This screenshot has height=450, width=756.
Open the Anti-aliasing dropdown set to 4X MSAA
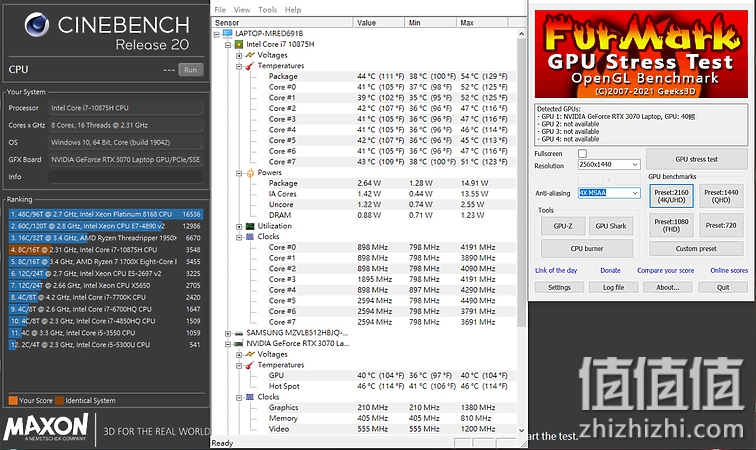[609, 193]
